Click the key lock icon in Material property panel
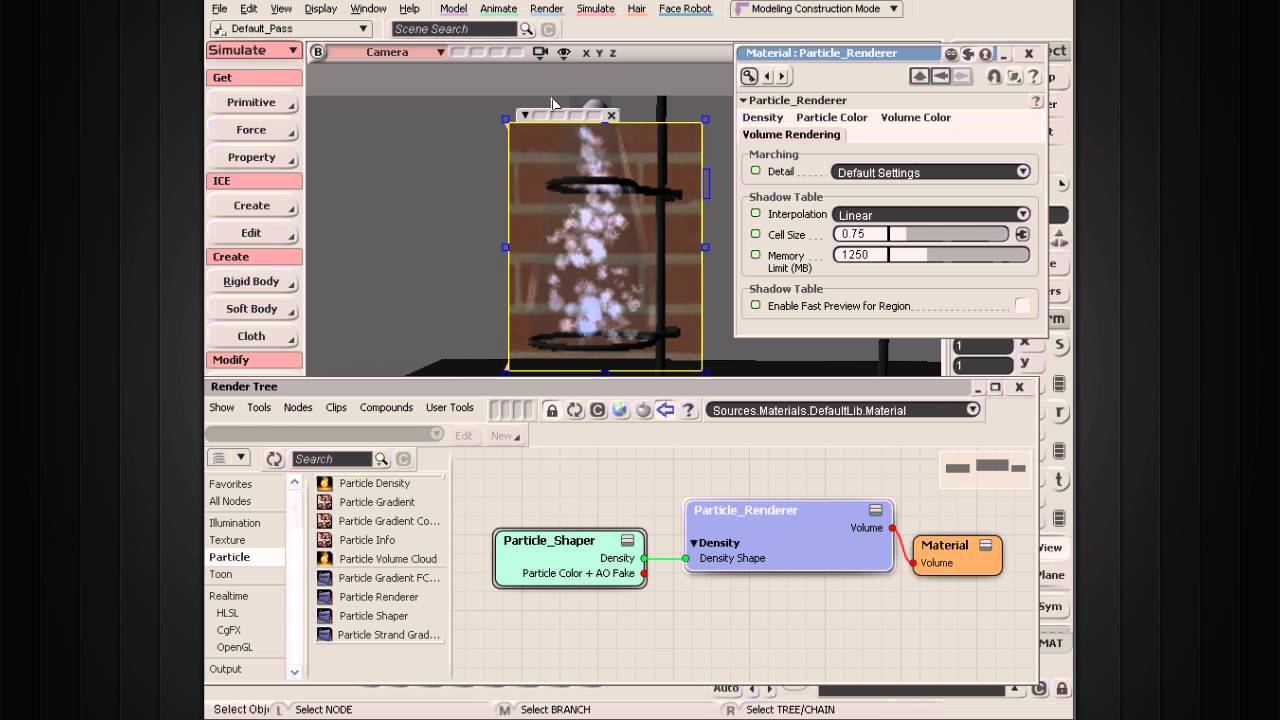Viewport: 1280px width, 720px height. [x=749, y=76]
